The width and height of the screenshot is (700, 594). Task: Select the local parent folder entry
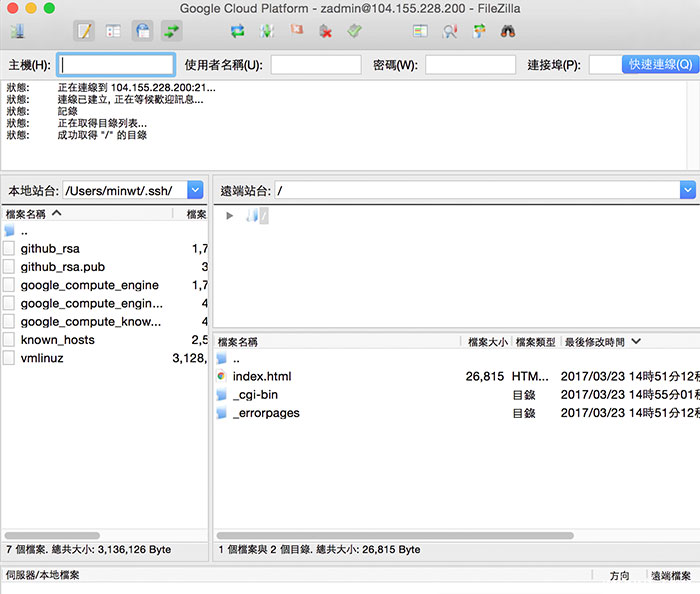[104, 231]
